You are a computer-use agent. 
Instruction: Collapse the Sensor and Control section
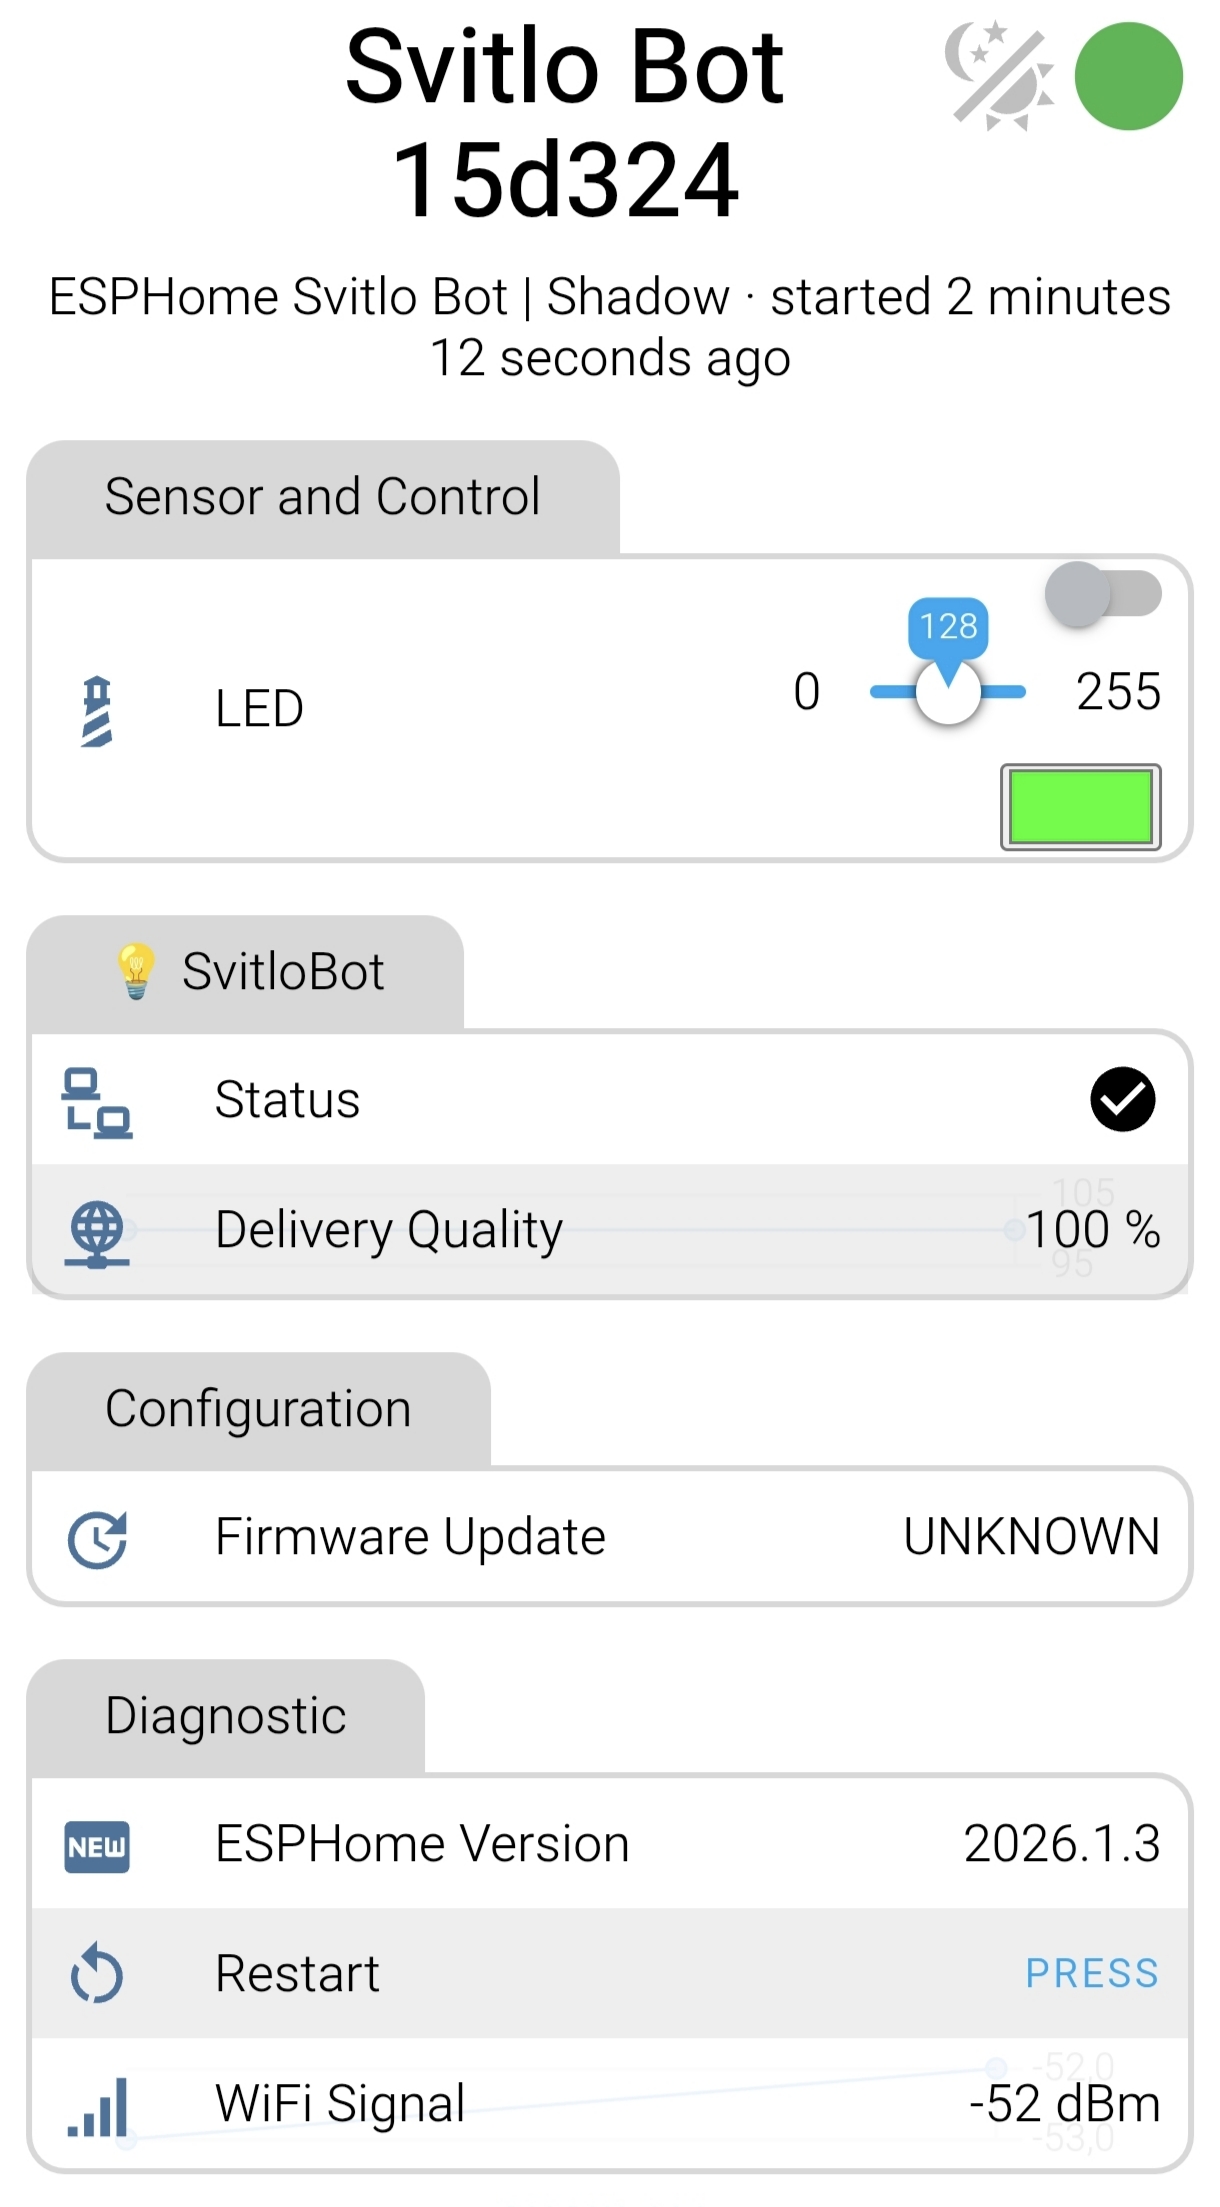tap(323, 498)
